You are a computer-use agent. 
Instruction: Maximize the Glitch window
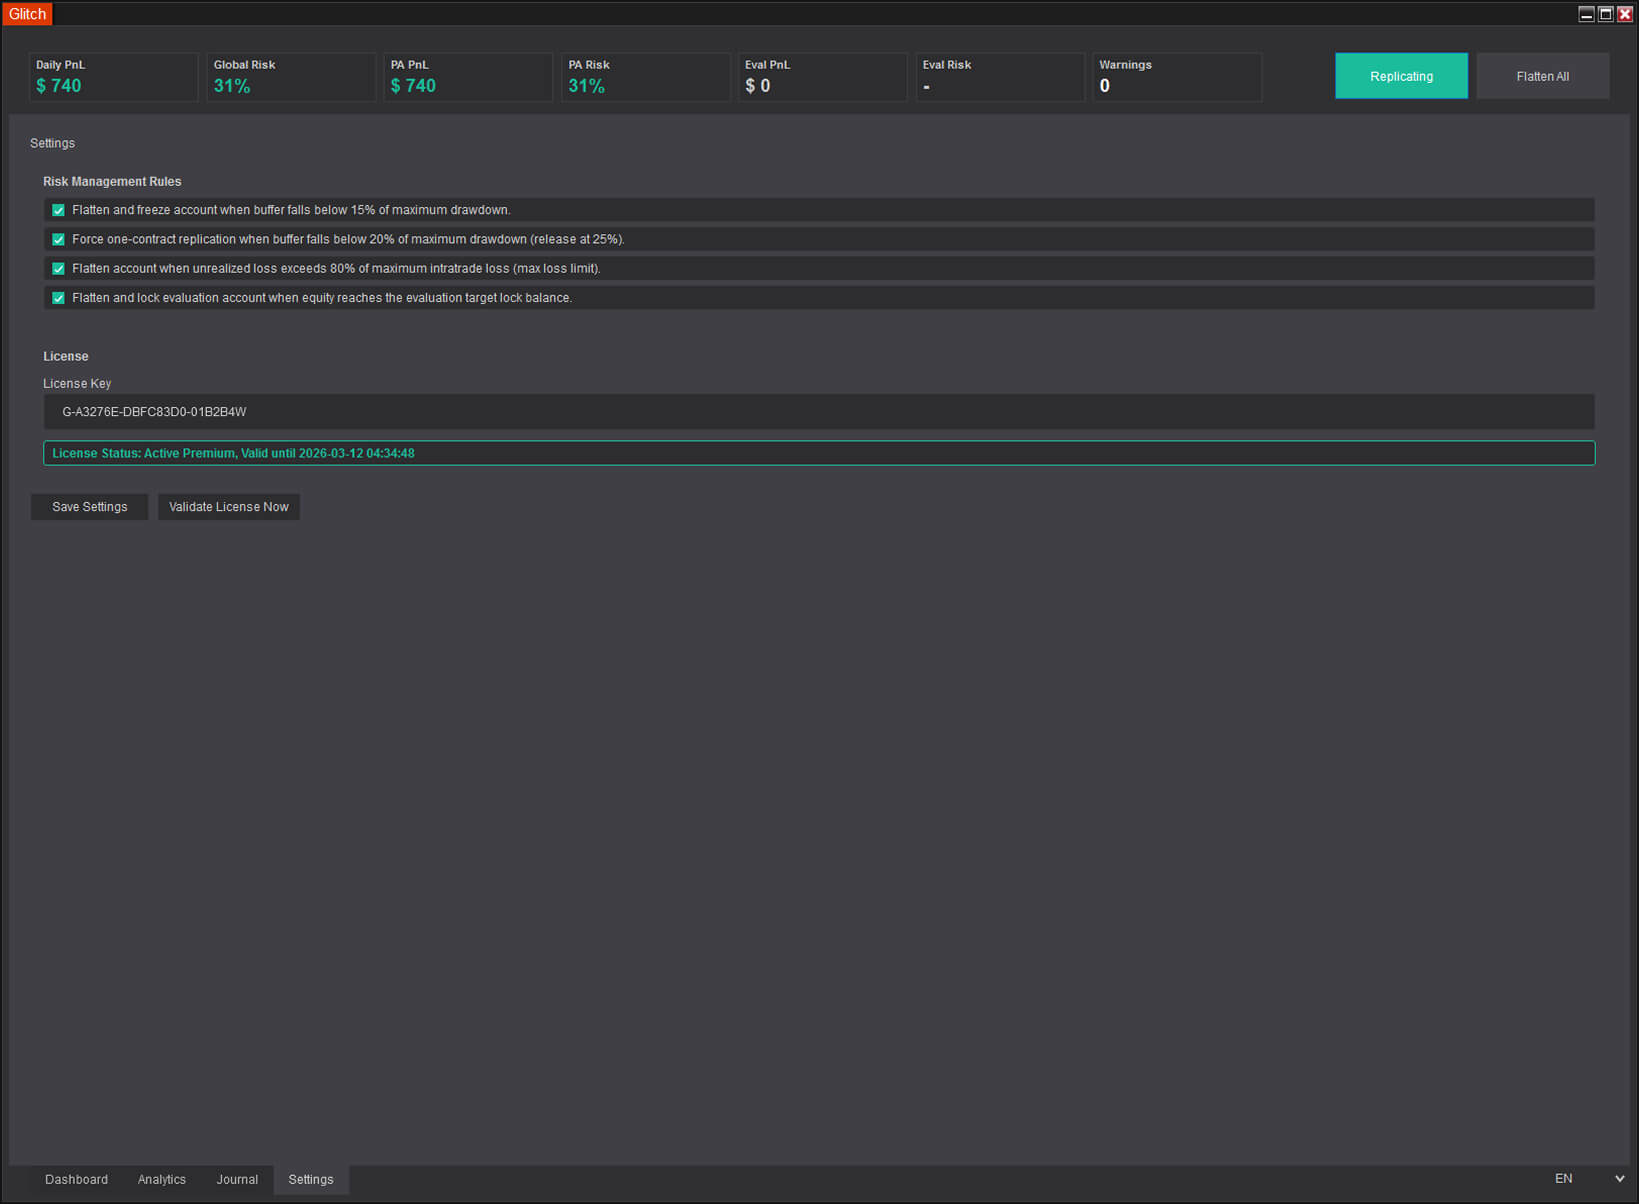(x=1605, y=14)
